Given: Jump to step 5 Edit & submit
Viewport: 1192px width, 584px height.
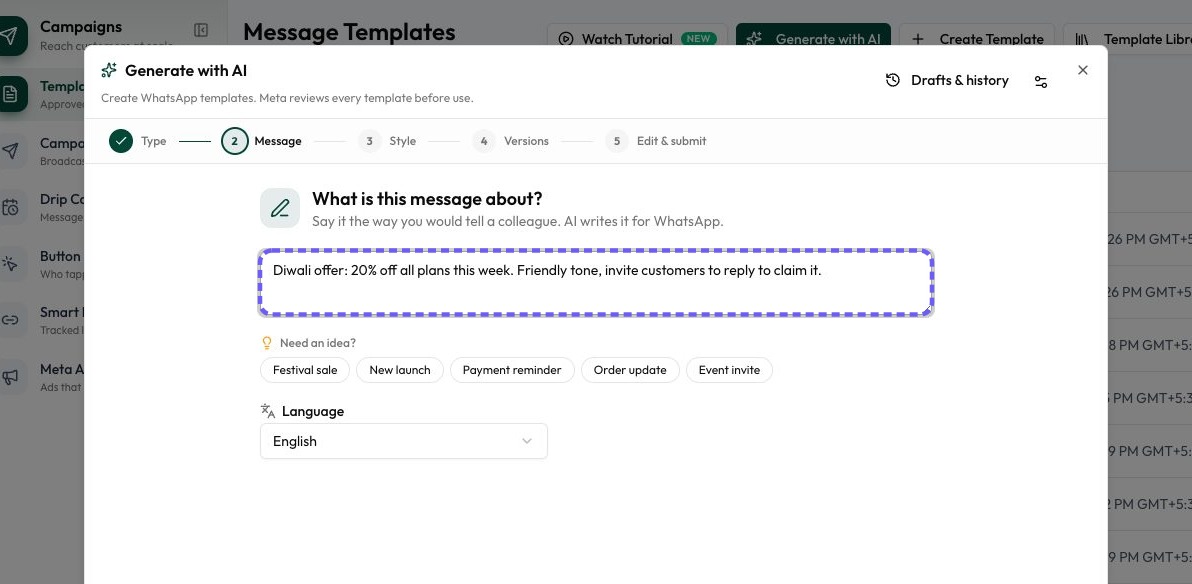Looking at the screenshot, I should point(655,141).
